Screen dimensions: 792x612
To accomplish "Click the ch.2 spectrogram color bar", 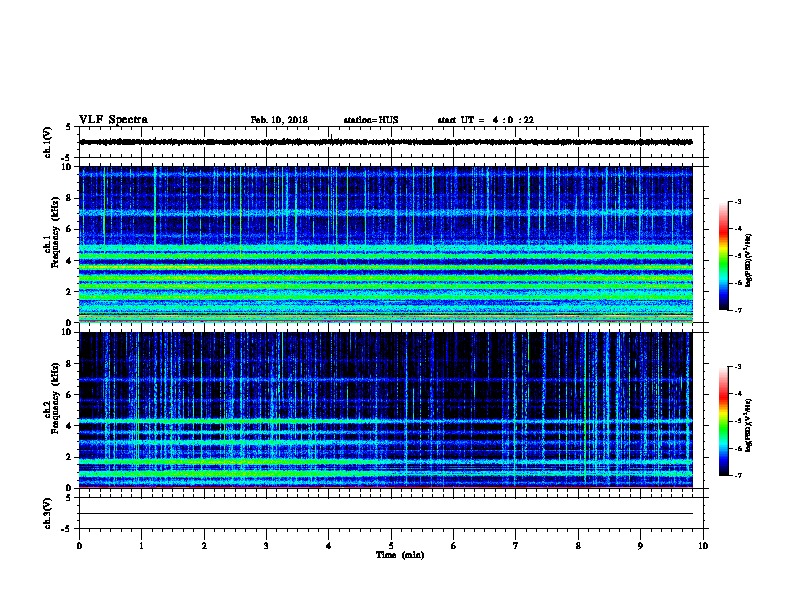I will click(724, 421).
